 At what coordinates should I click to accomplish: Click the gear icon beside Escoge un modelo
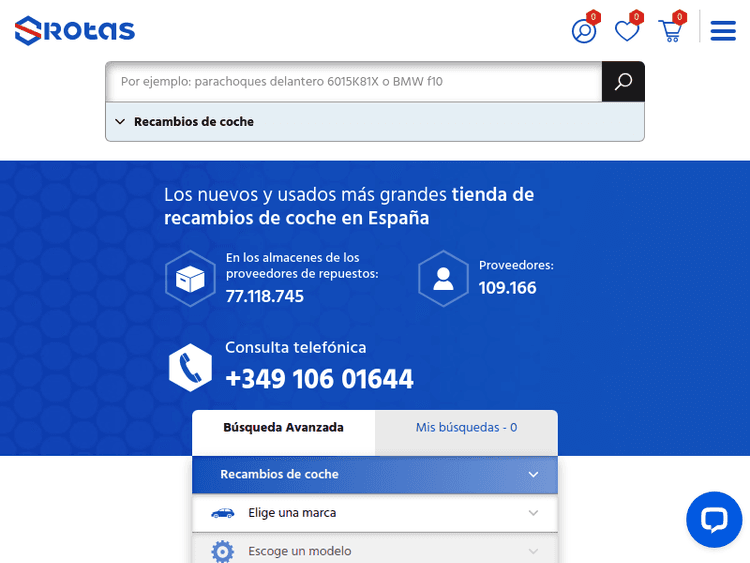222,551
